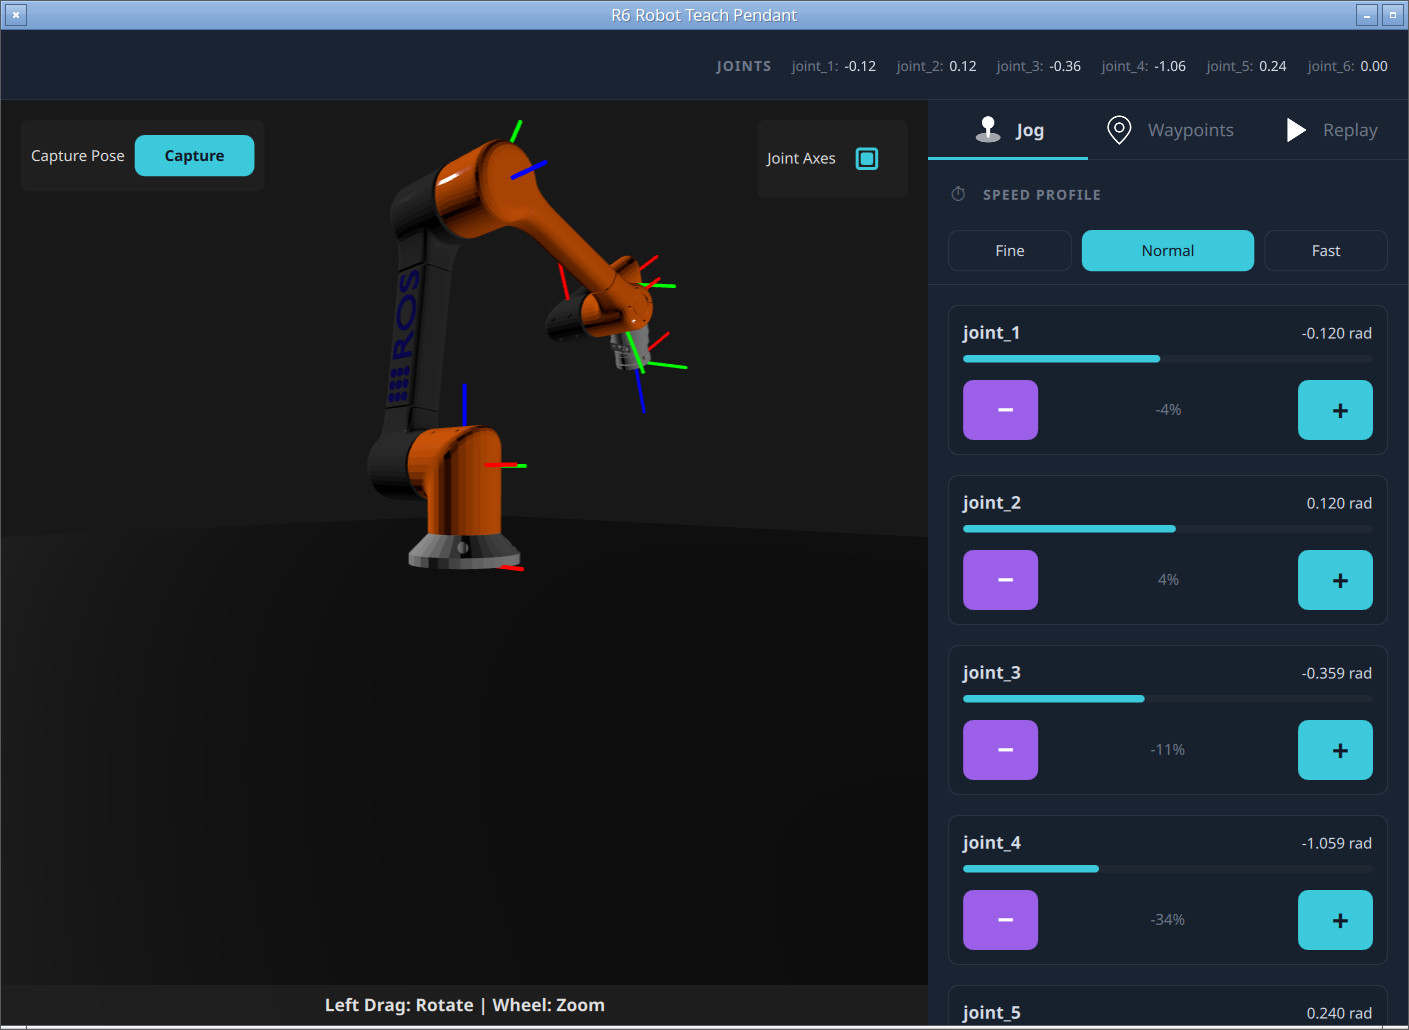
Task: Click the joint_2 0.120 rad value
Action: pyautogui.click(x=1339, y=503)
